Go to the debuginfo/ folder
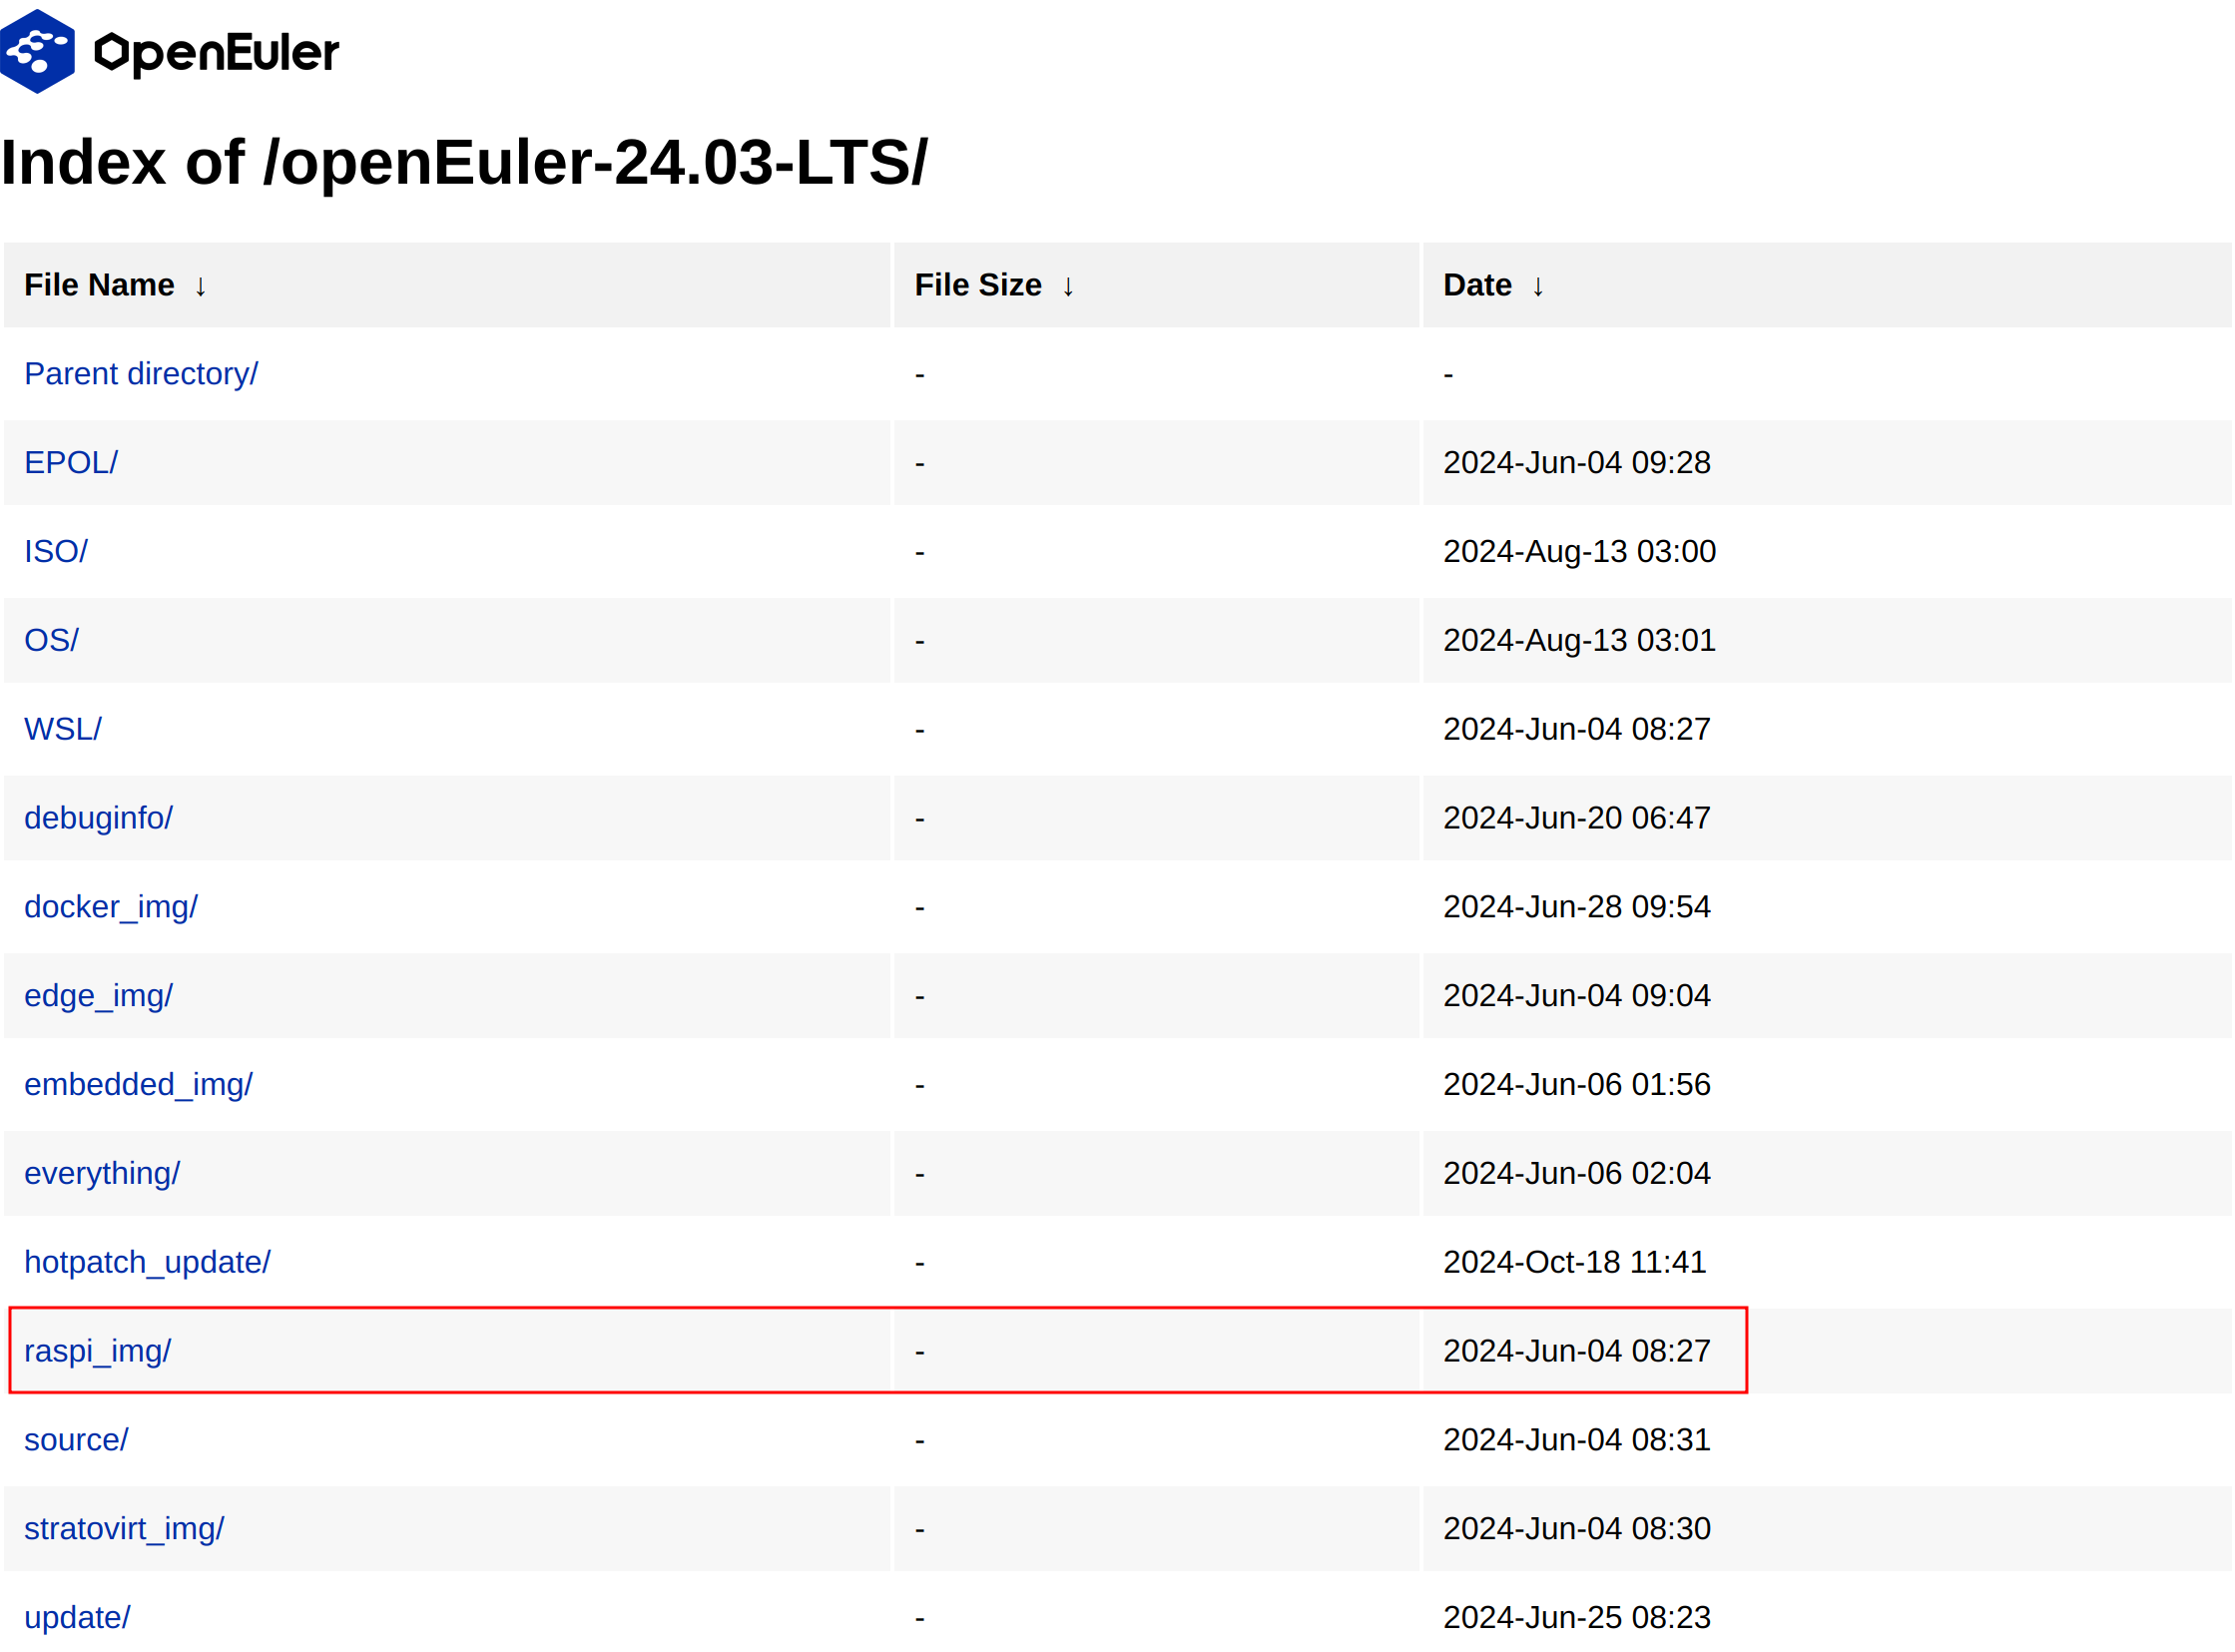The image size is (2235, 1652). click(x=98, y=818)
